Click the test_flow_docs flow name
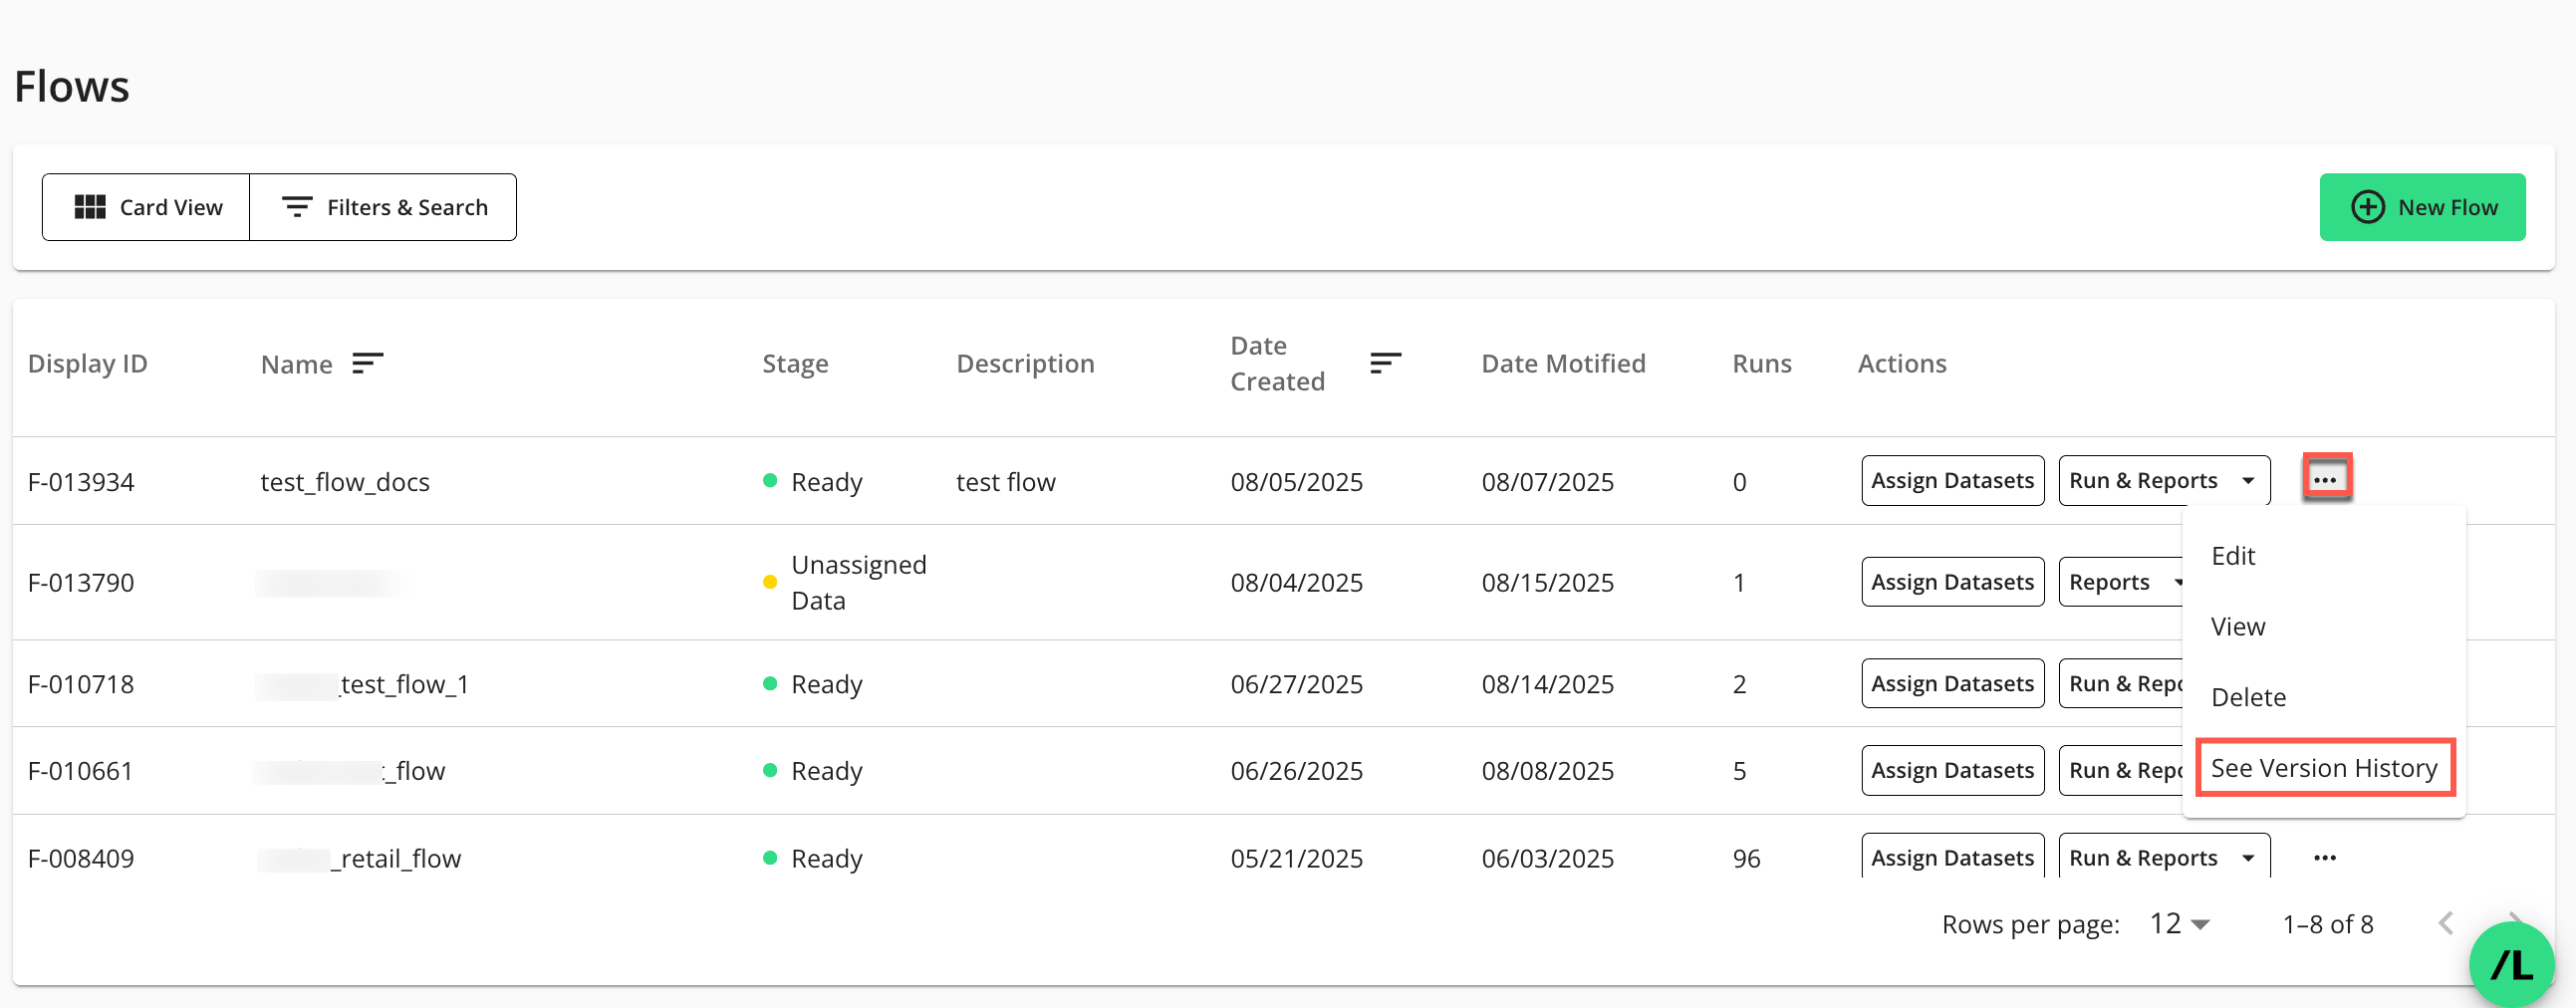2576x1008 pixels. (x=345, y=482)
